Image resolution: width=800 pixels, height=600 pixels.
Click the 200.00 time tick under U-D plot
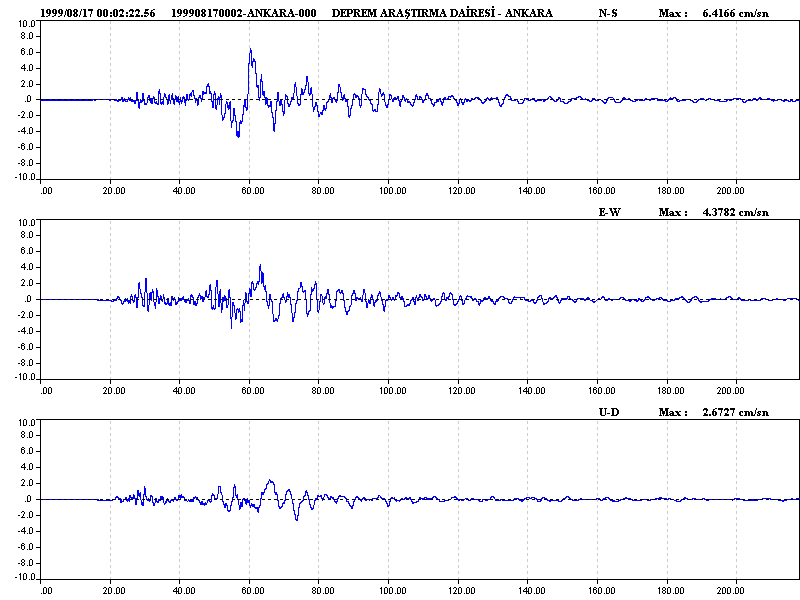(732, 589)
